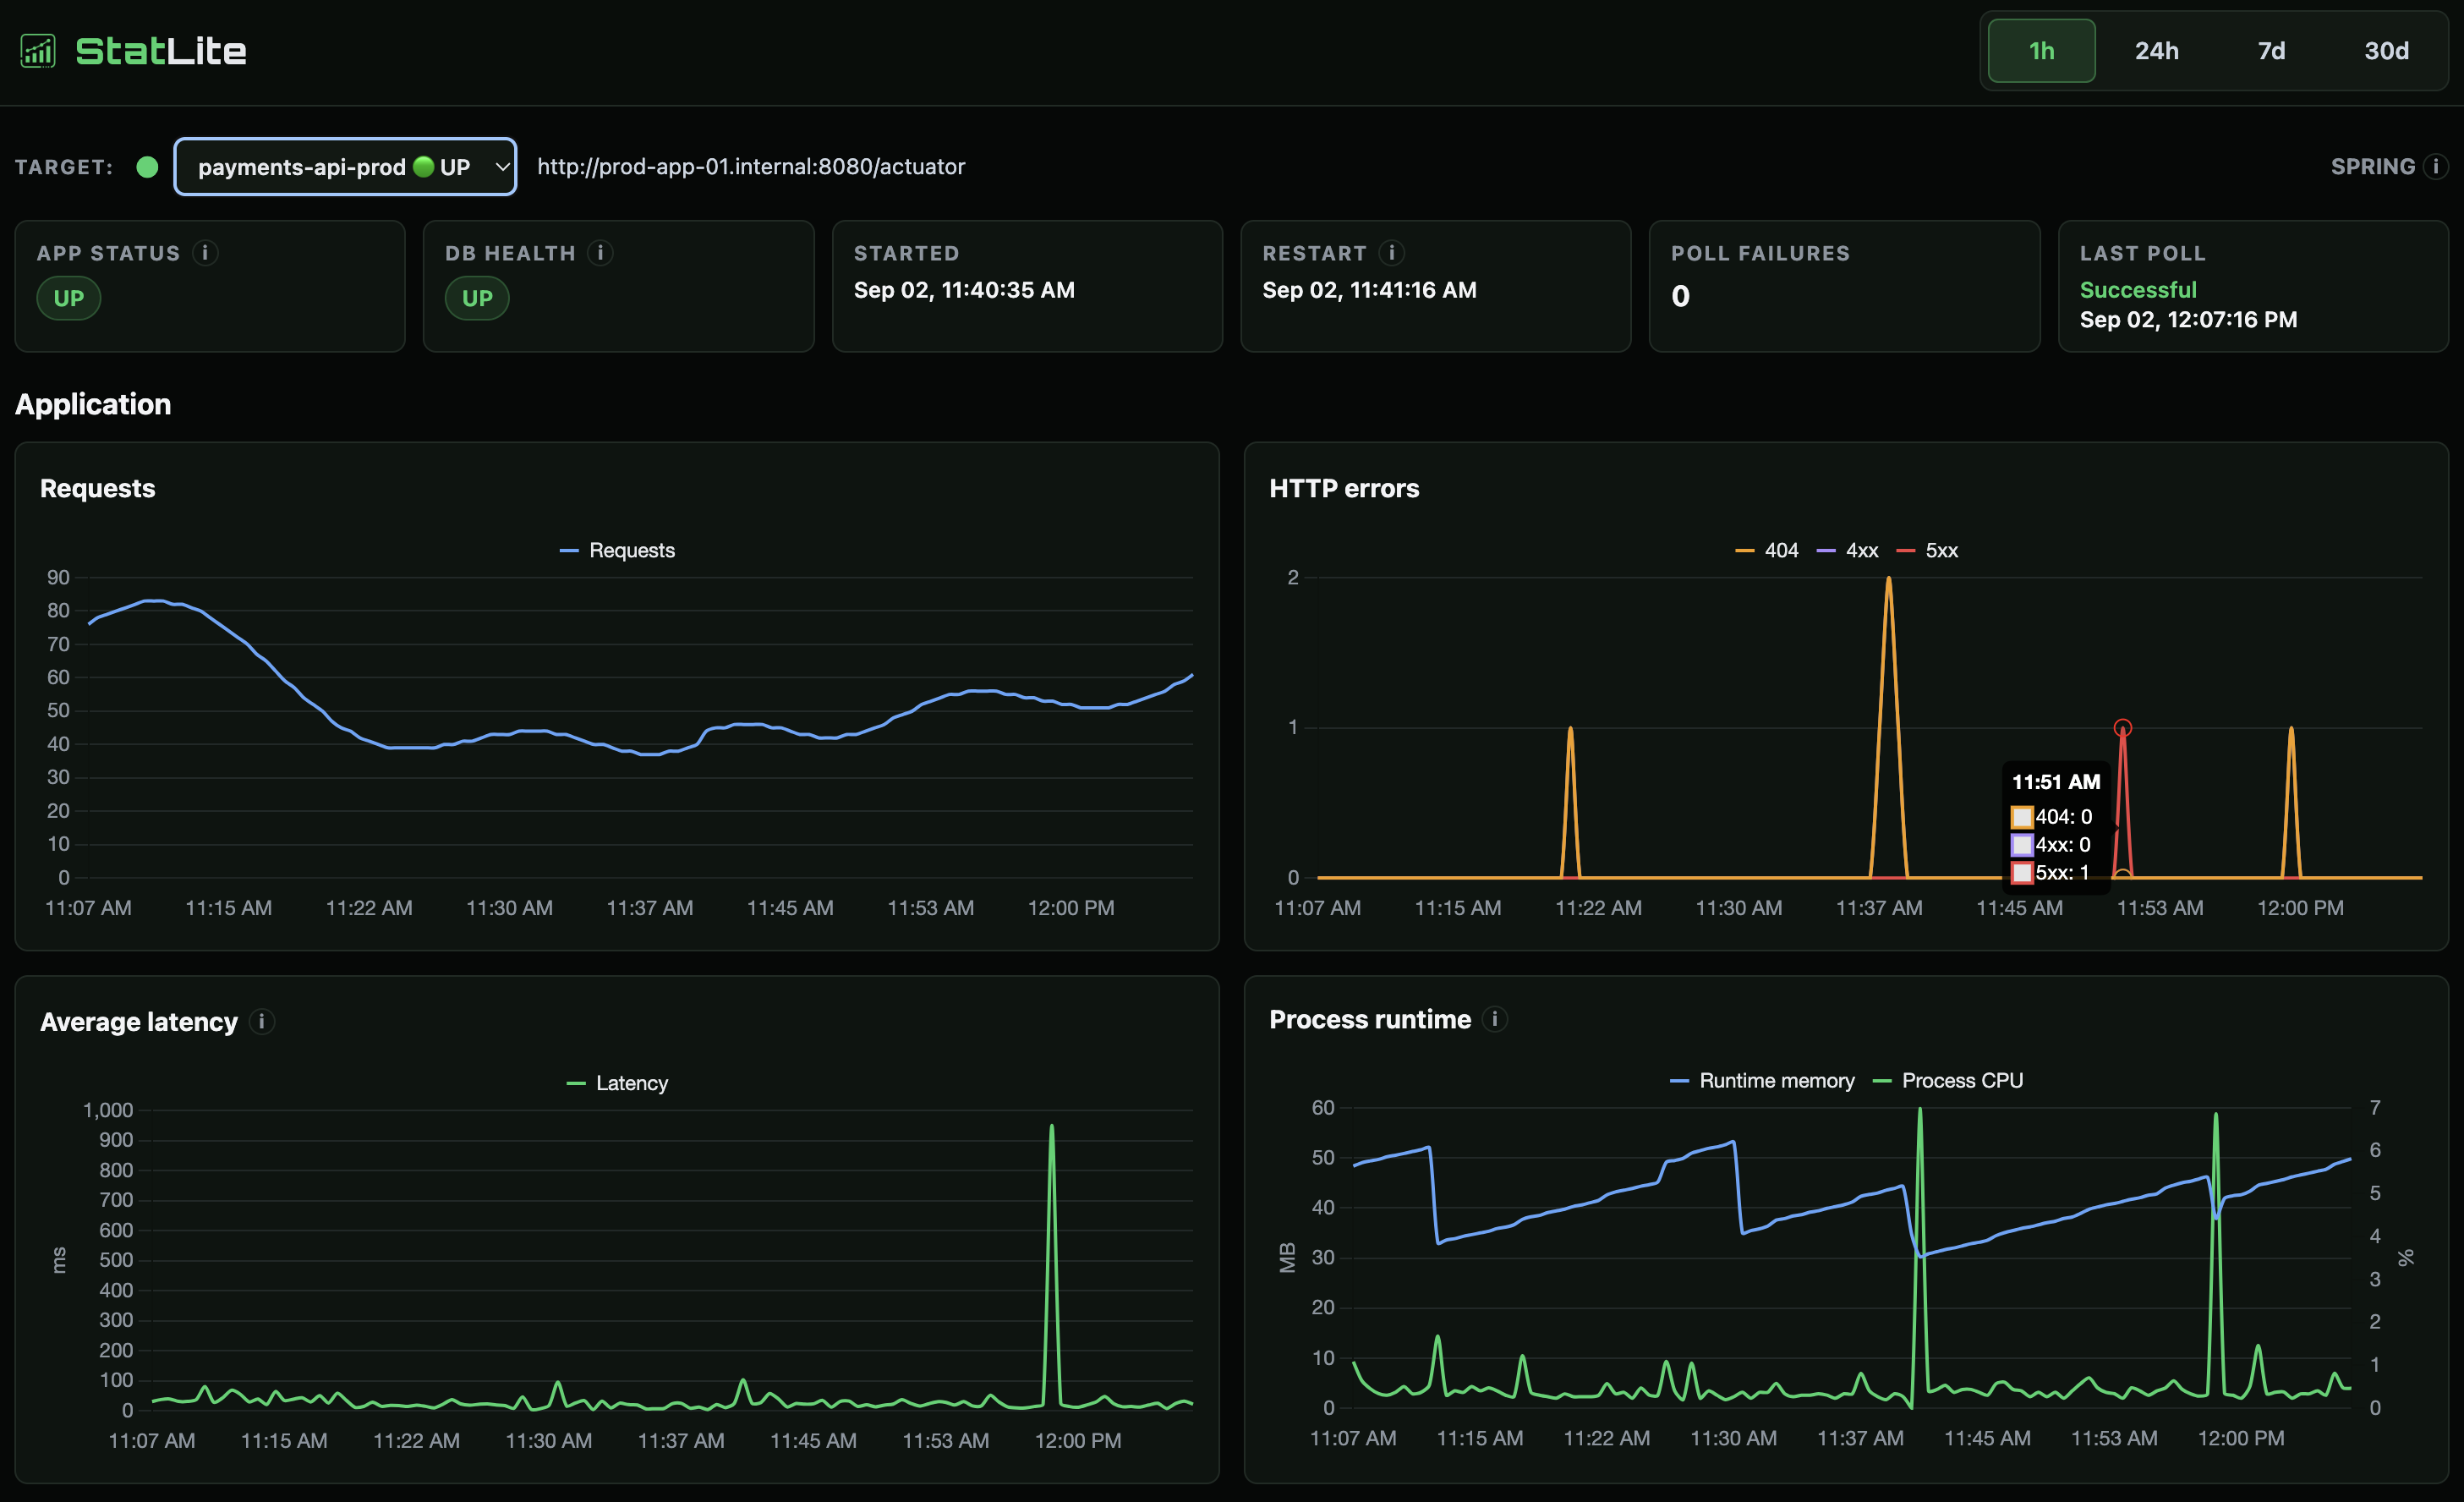Click the 5xx color swatch in tooltip
2464x1502 pixels.
coord(2021,872)
